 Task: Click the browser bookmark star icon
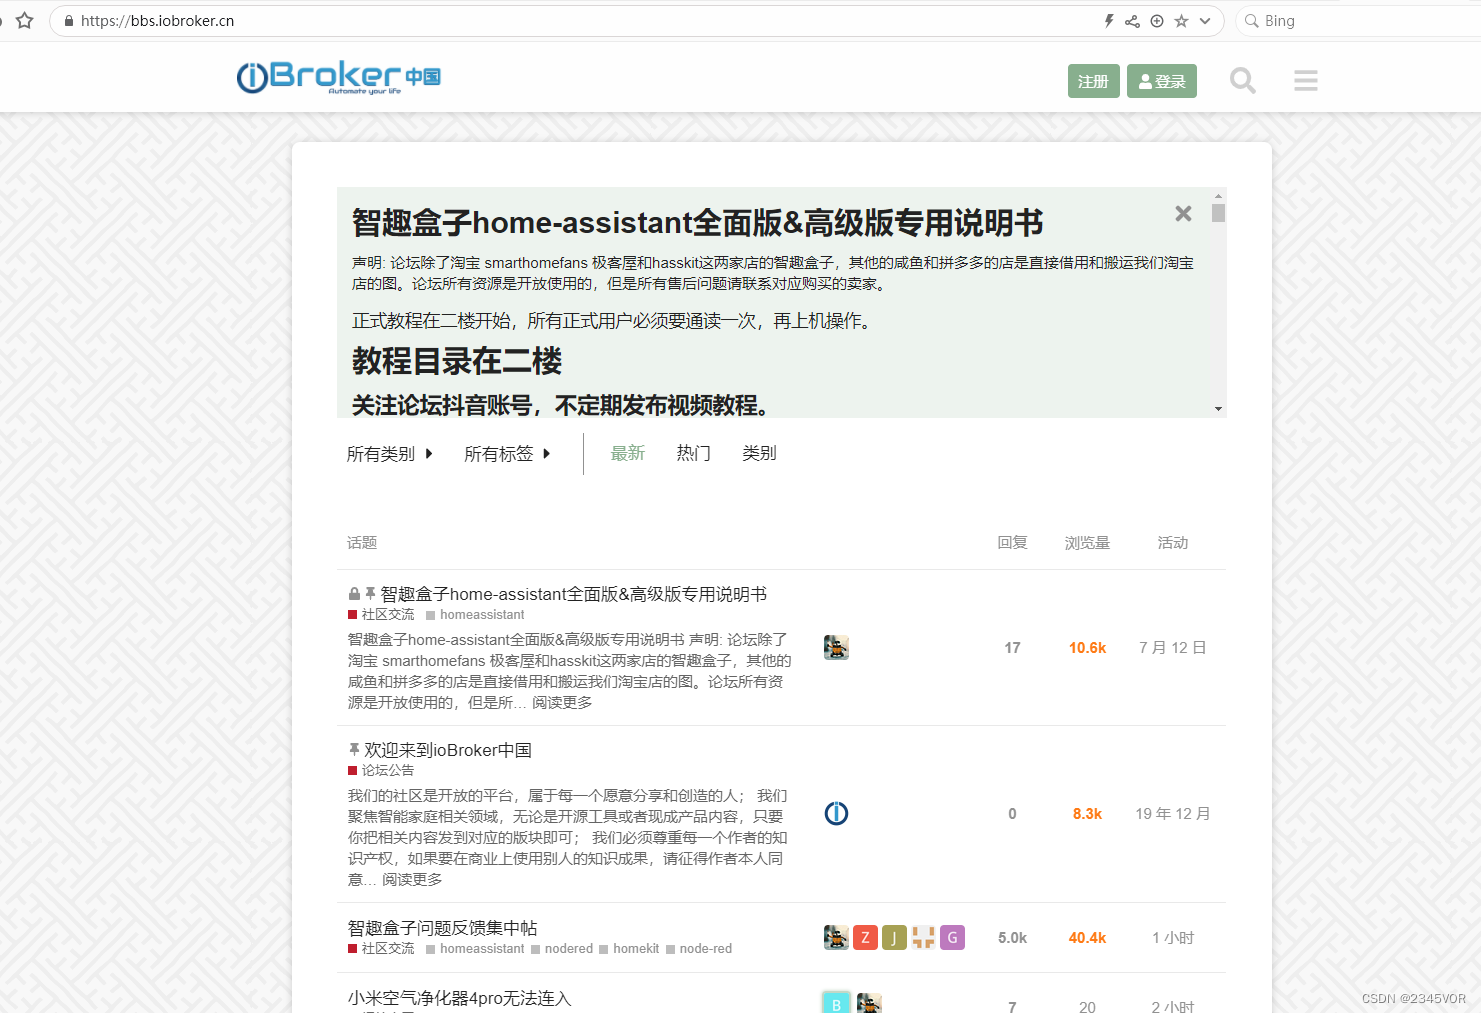[x=1183, y=20]
